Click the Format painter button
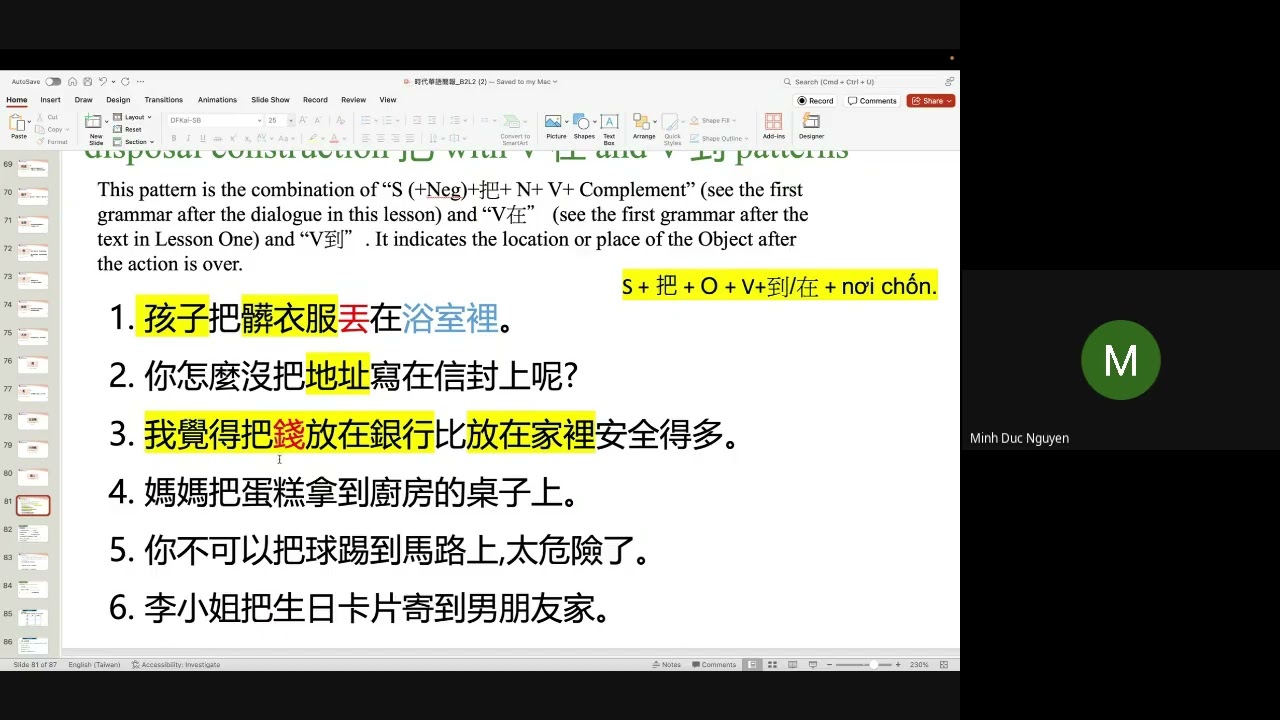This screenshot has height=720, width=1280. [x=51, y=141]
